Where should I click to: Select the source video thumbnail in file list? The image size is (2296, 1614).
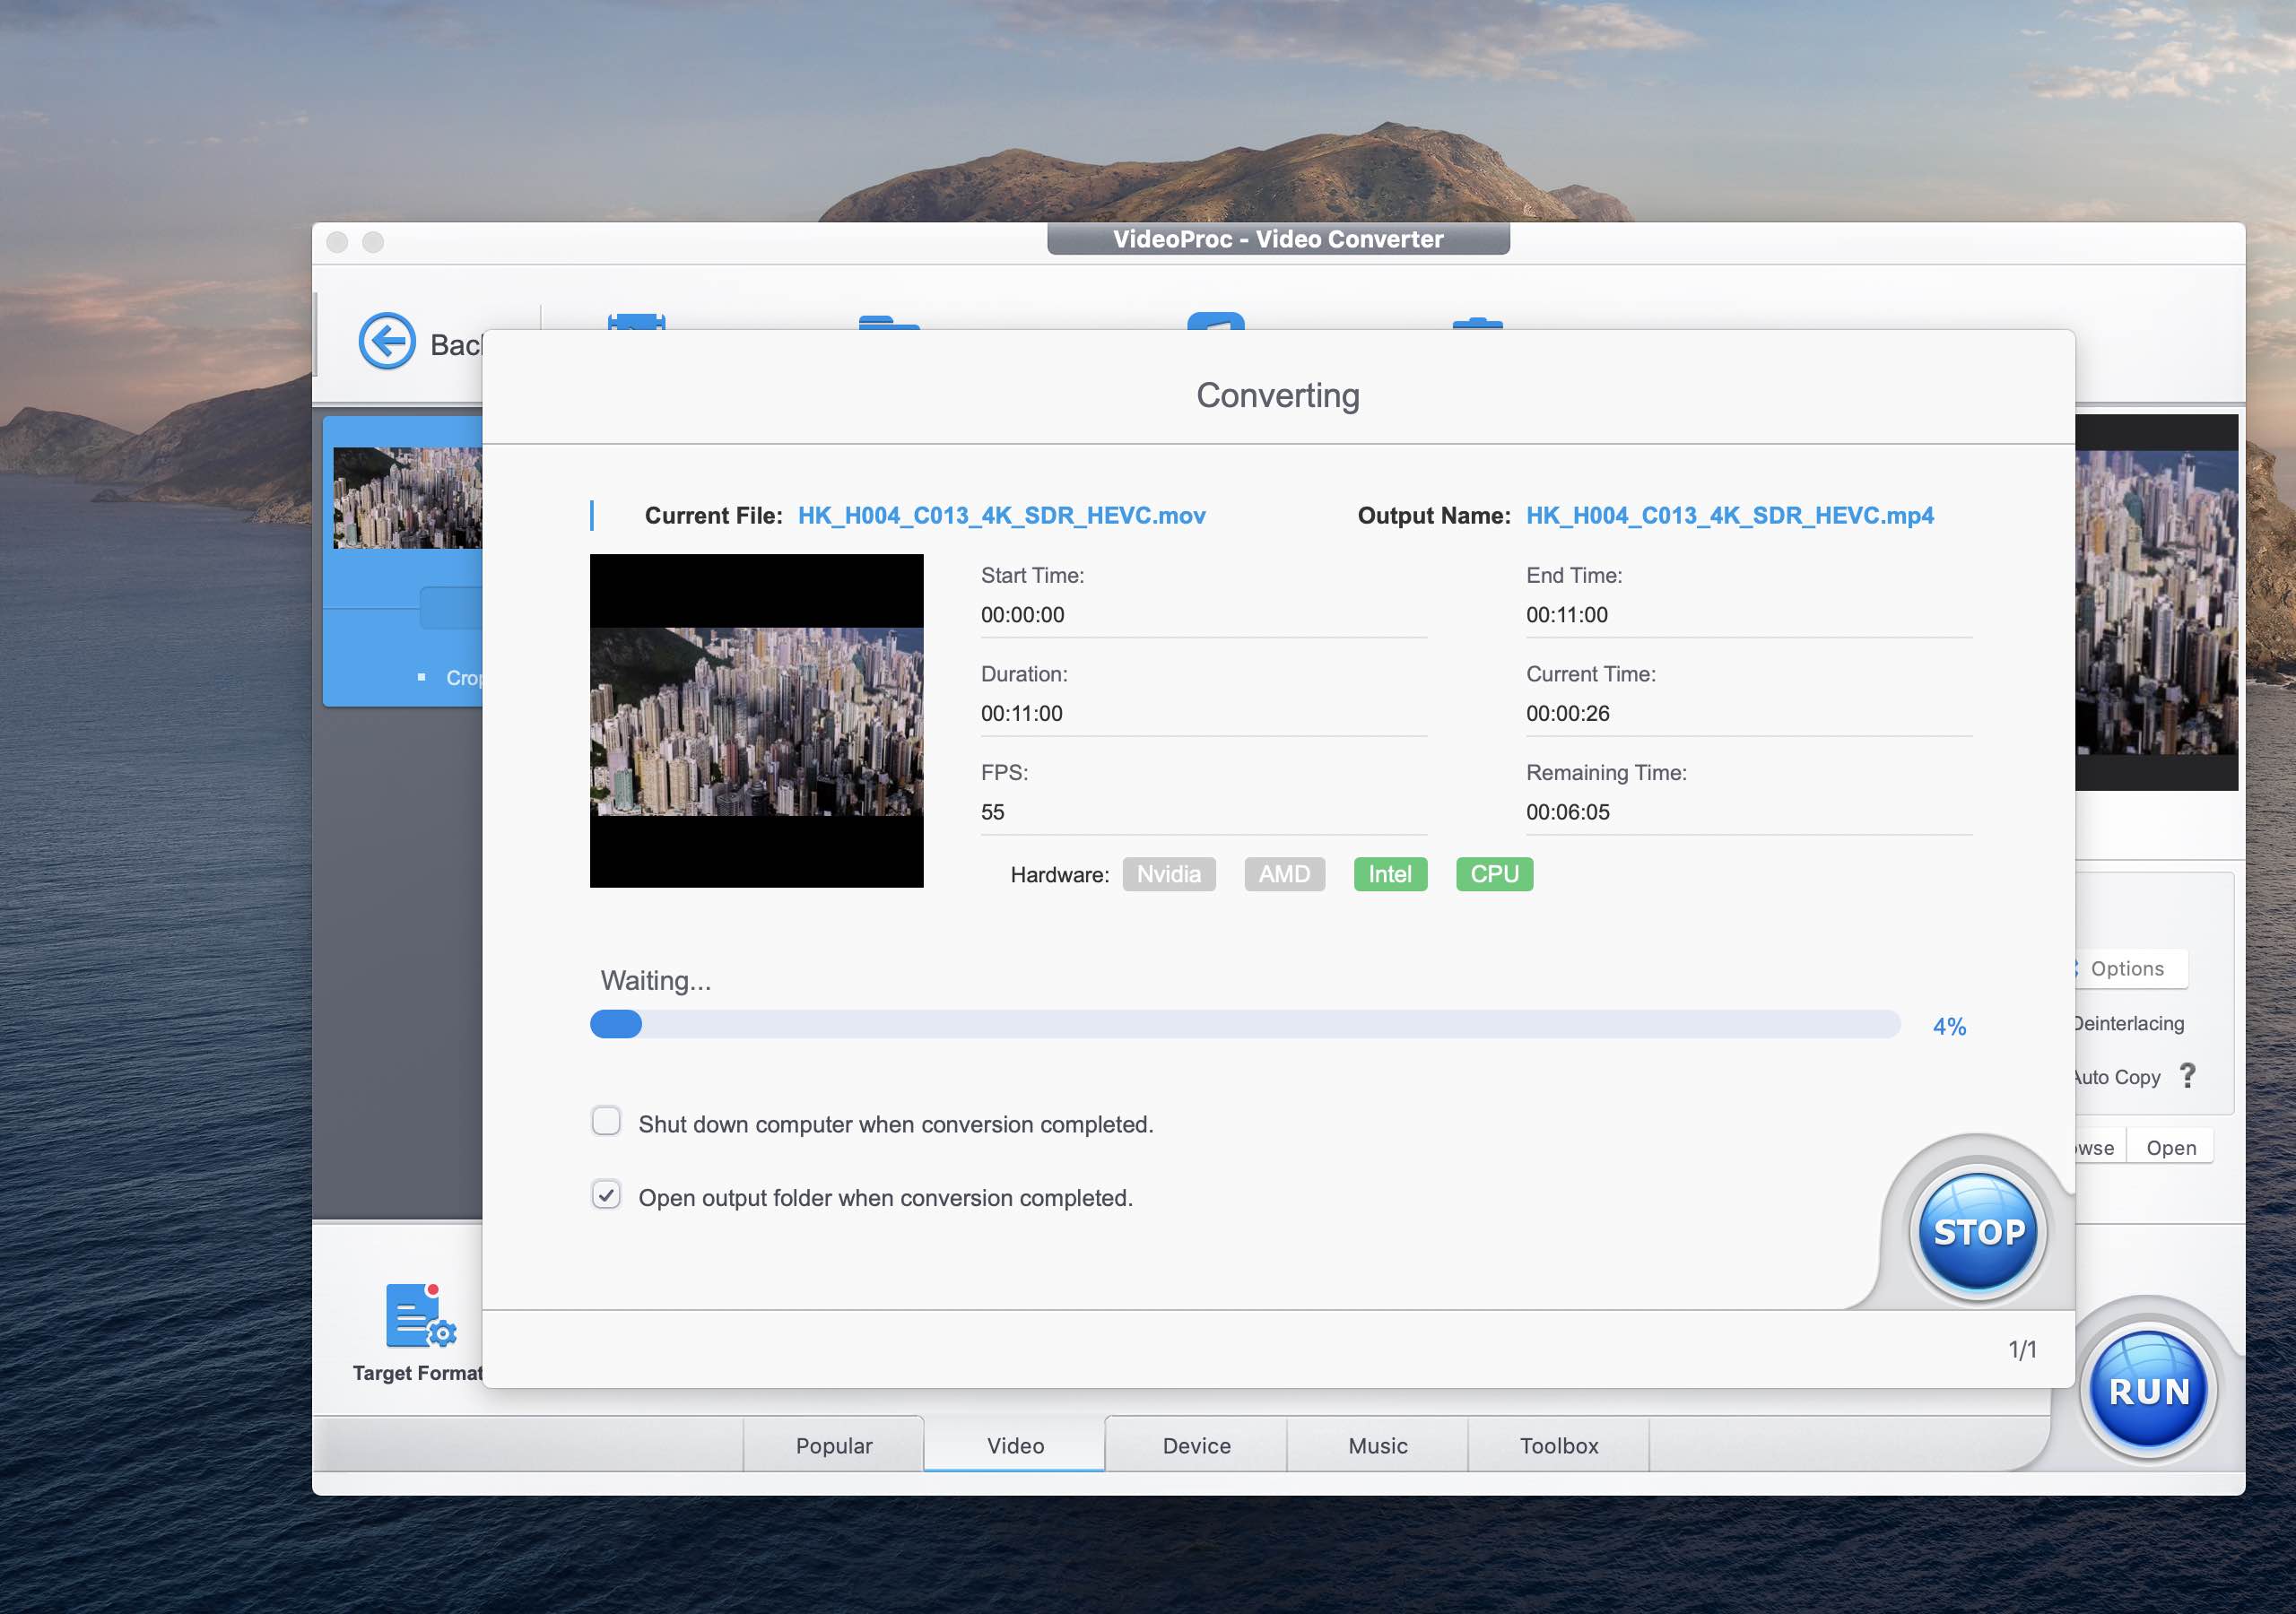407,498
